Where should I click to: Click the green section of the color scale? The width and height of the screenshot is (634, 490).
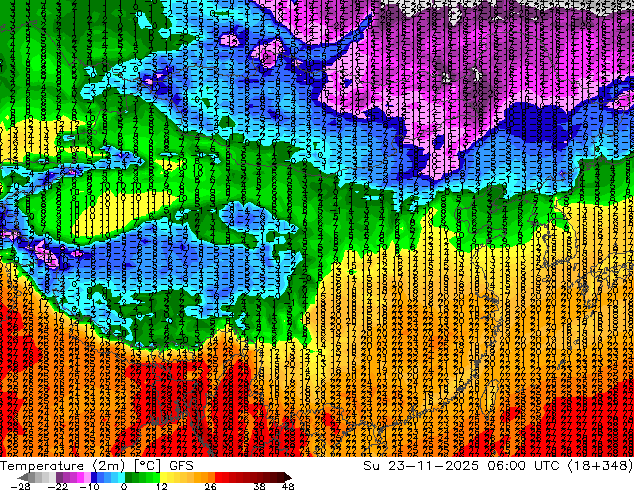(x=142, y=477)
